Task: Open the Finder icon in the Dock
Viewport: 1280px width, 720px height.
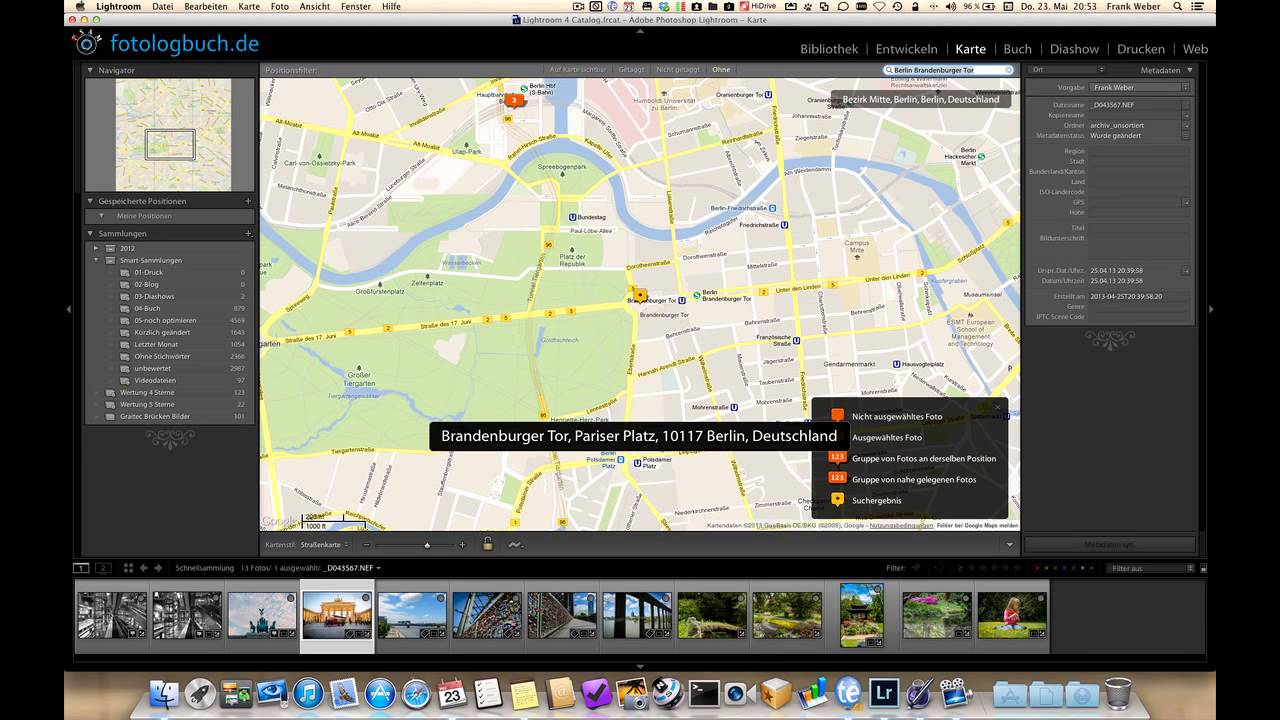Action: 164,693
